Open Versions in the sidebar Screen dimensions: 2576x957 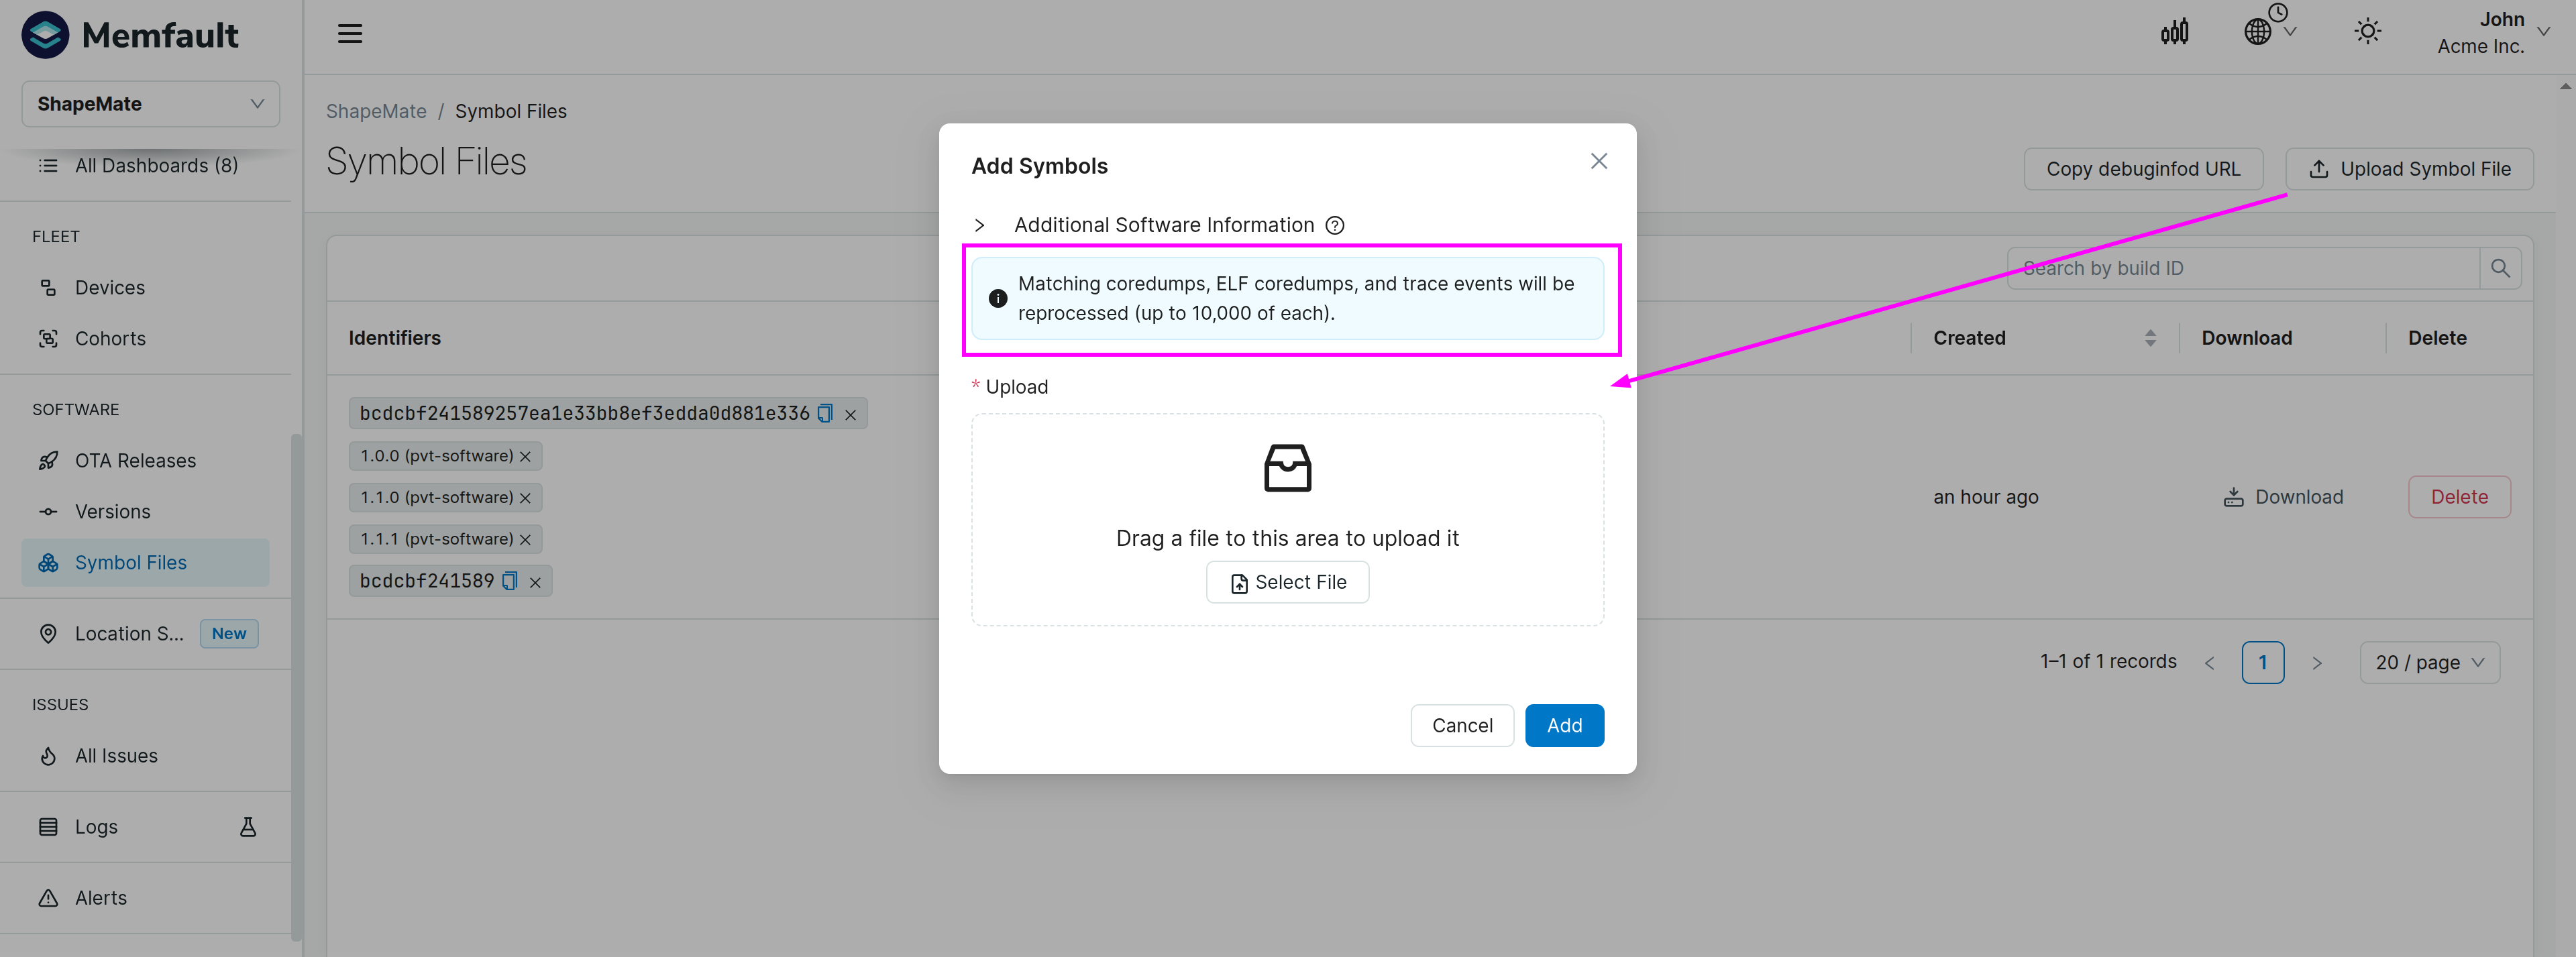146,512
